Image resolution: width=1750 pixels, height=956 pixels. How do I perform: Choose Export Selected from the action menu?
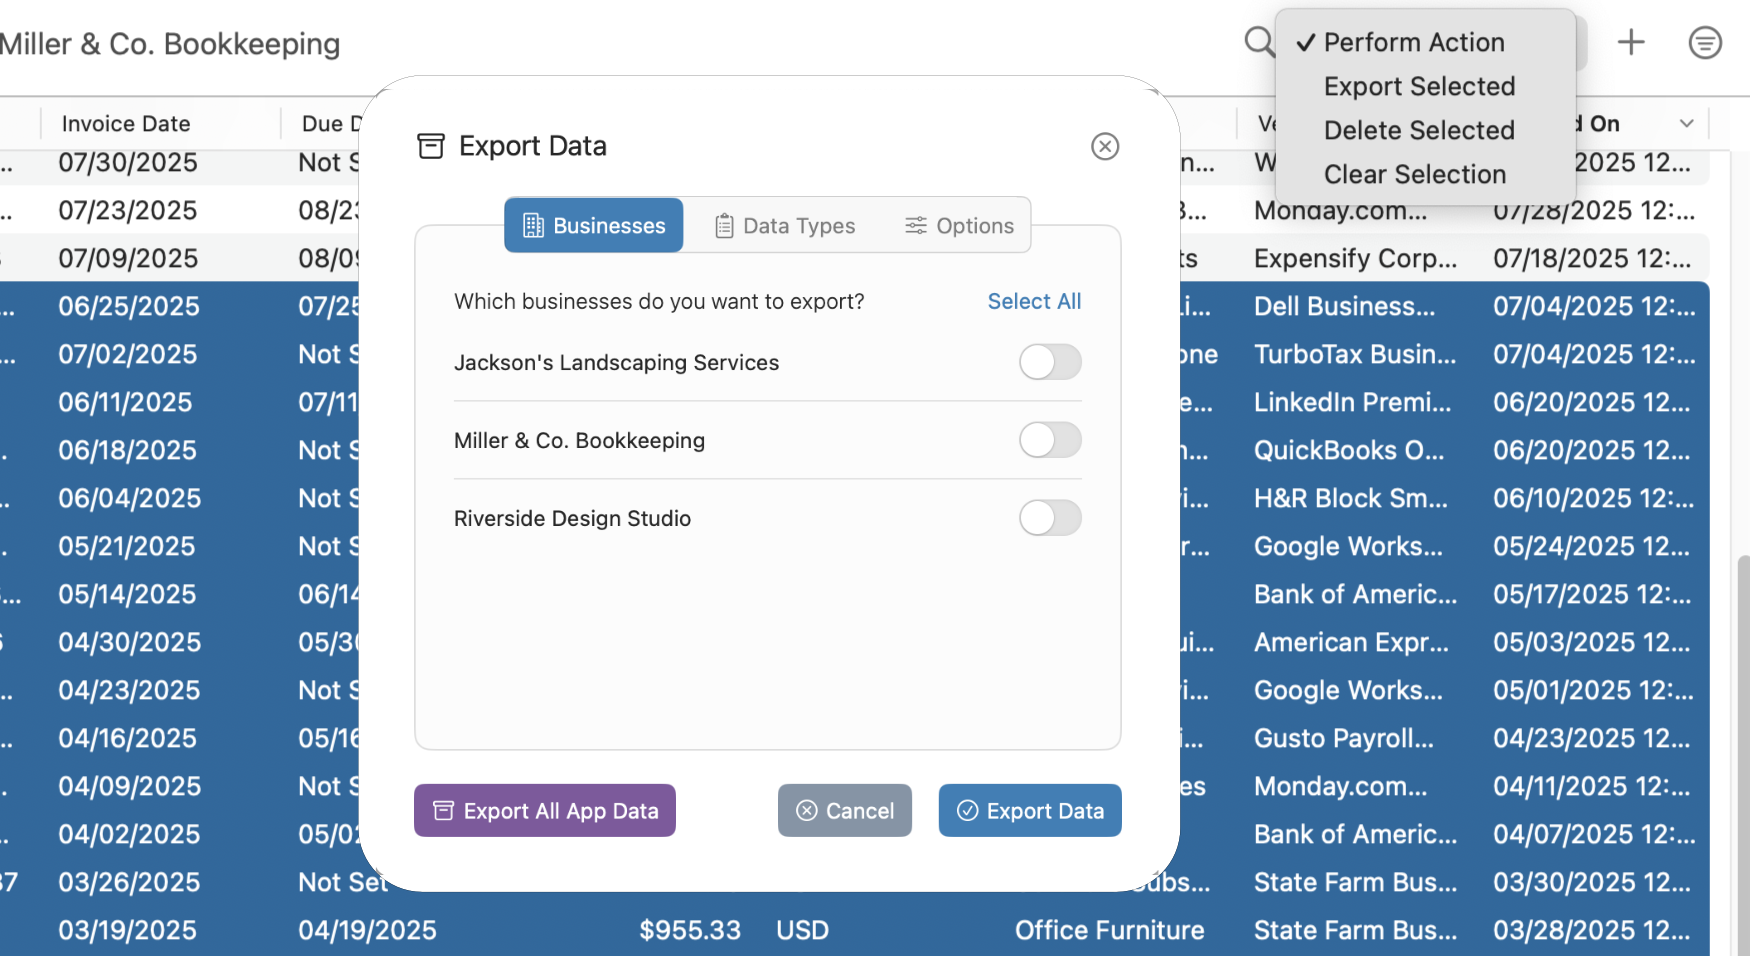coord(1419,86)
